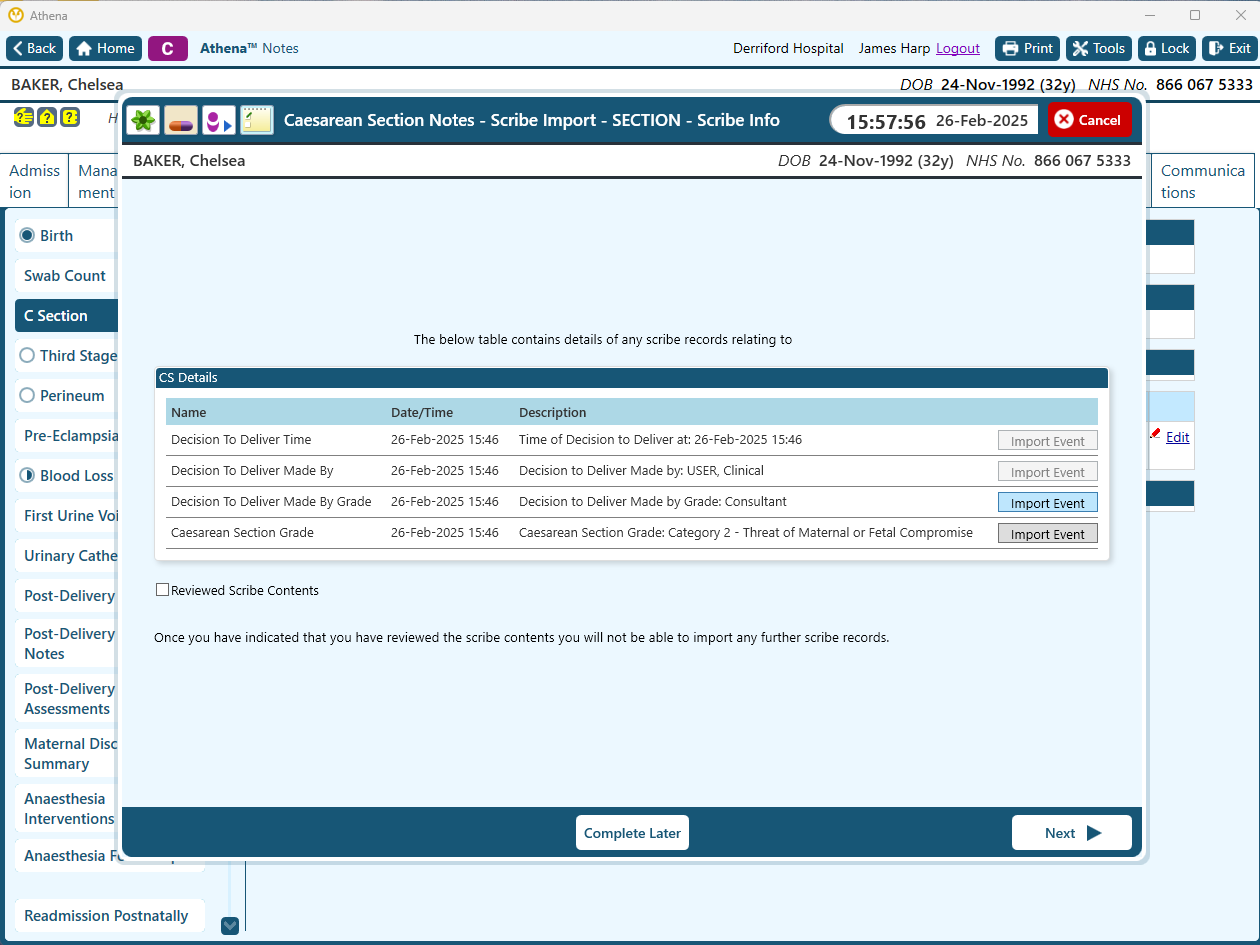Click the yellow book question-mark icon
This screenshot has height=945, width=1260.
[x=70, y=117]
